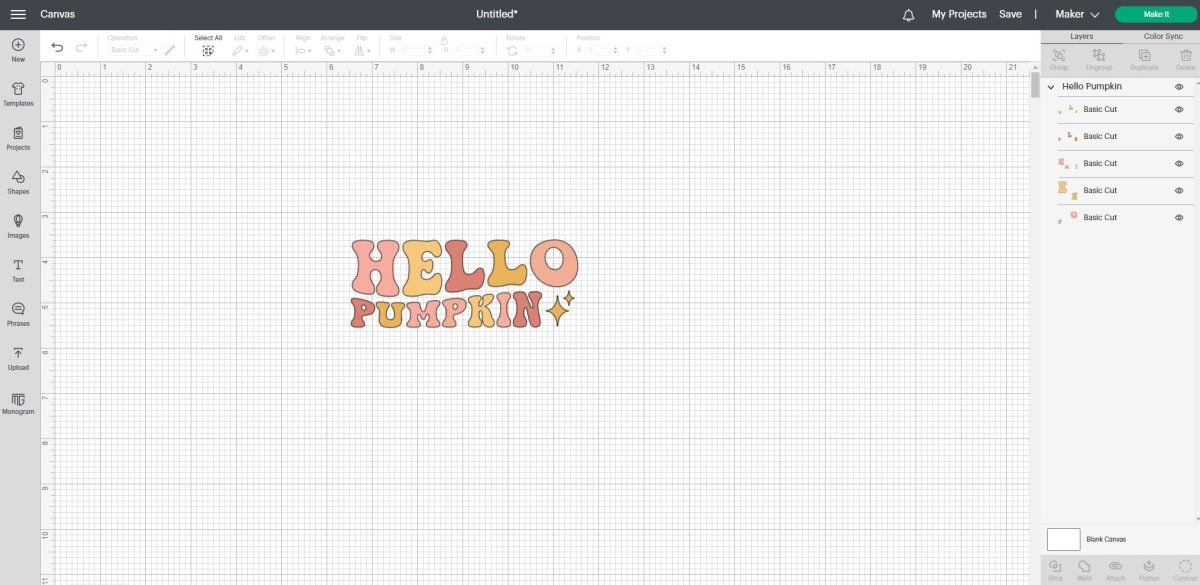Switch to the Color Sync tab

click(x=1162, y=37)
